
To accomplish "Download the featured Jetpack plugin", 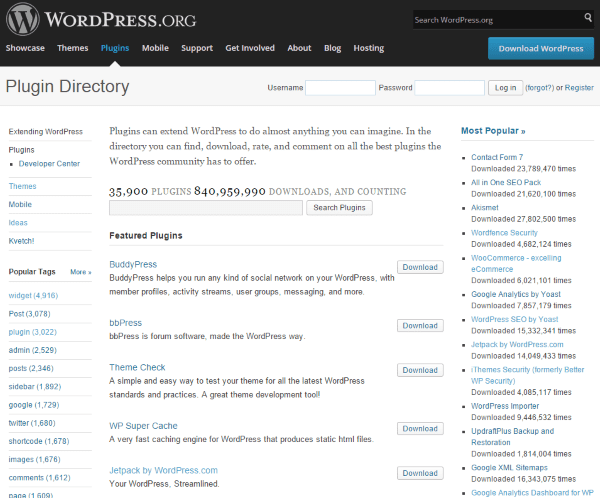I will click(420, 473).
